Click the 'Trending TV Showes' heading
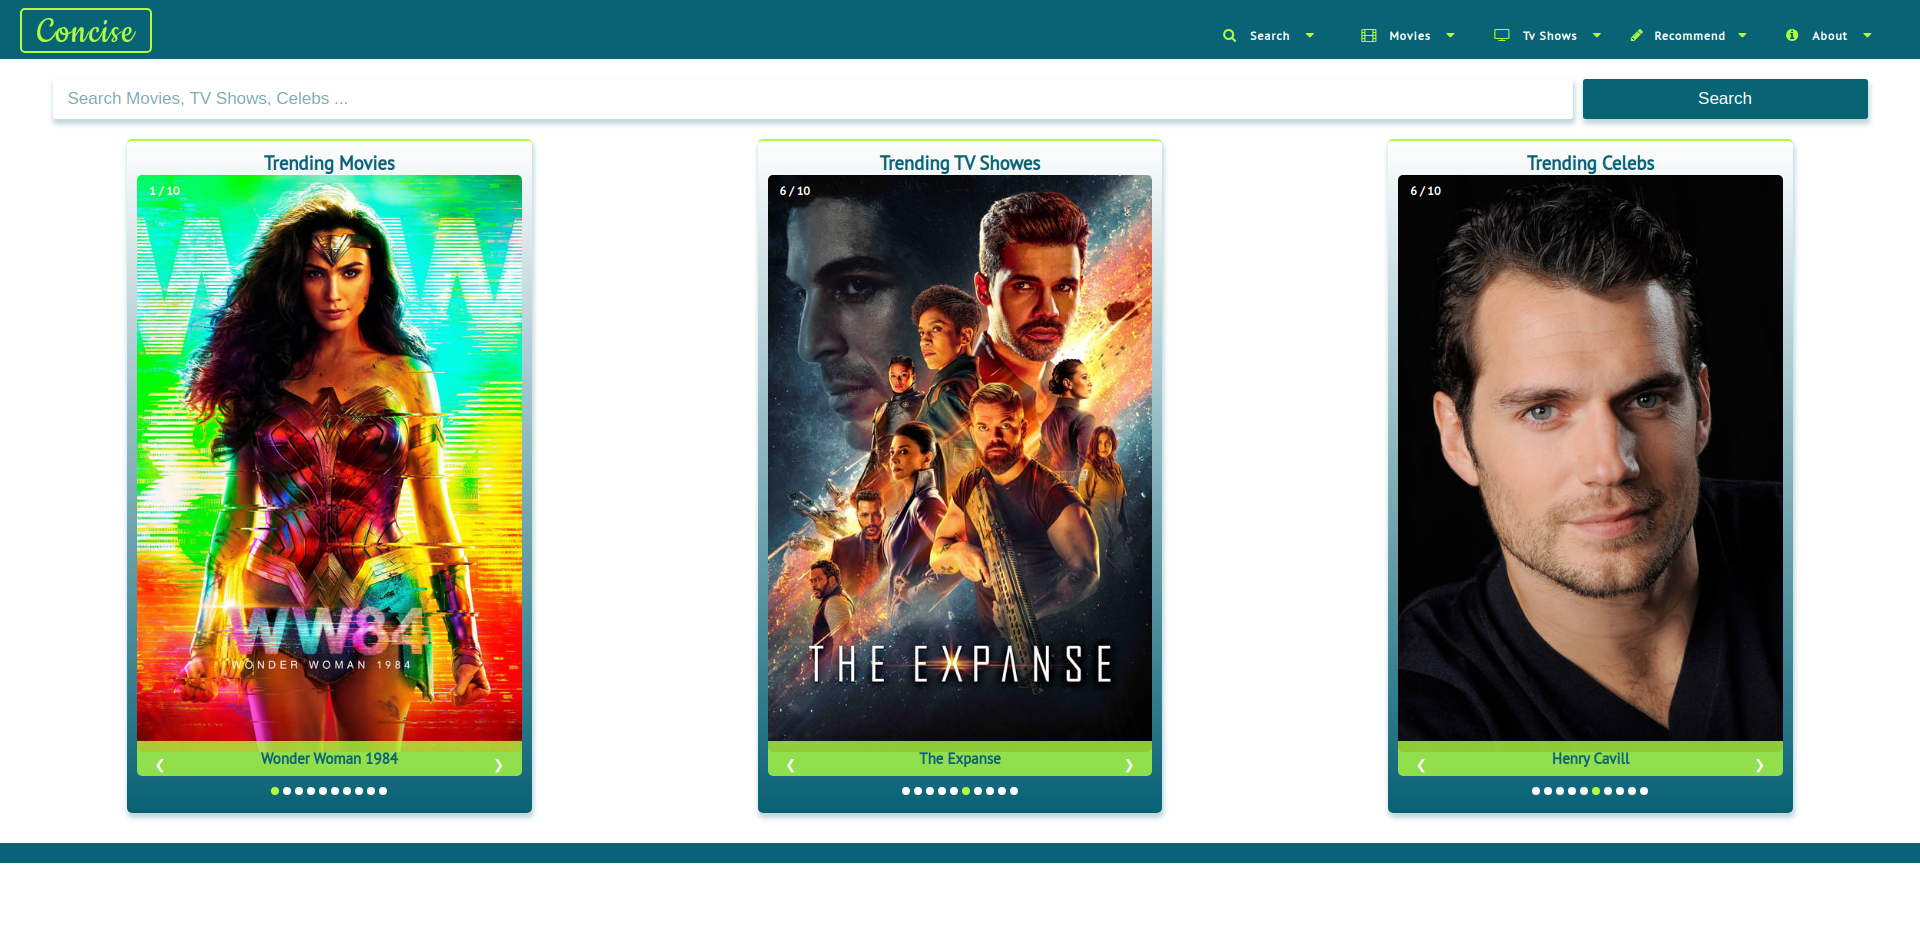Viewport: 1920px width, 949px height. pos(960,163)
